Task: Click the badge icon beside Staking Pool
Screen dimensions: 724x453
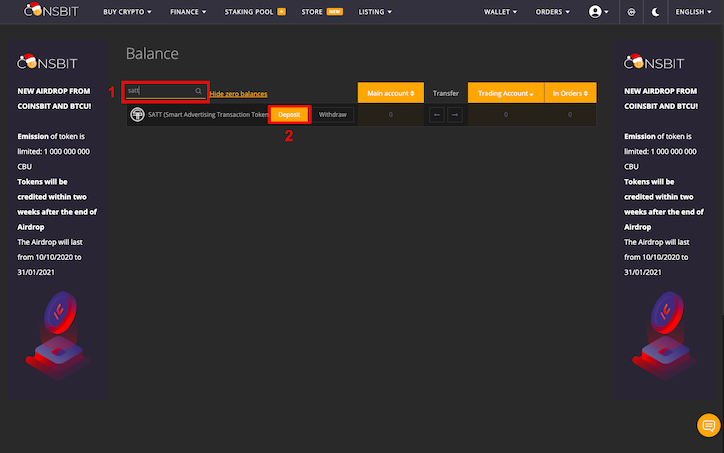Action: click(x=281, y=12)
